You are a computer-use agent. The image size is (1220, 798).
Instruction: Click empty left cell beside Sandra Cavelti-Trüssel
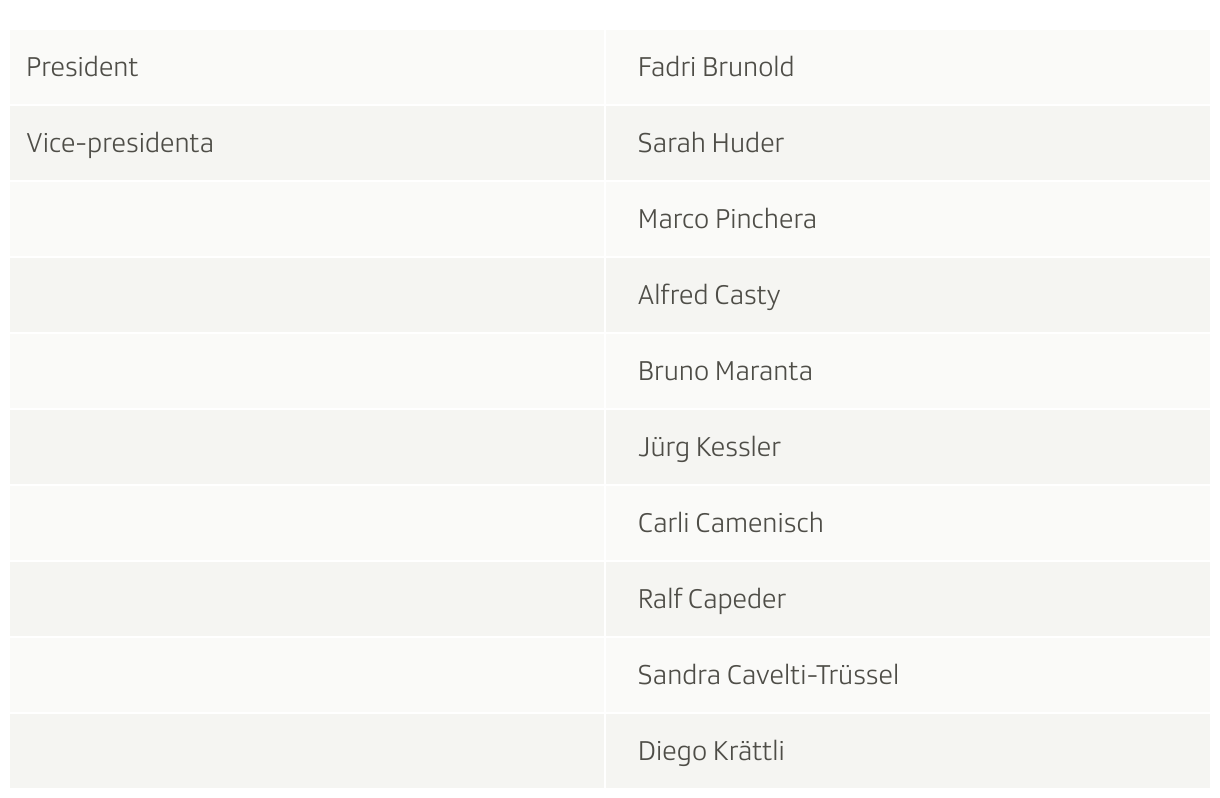307,675
